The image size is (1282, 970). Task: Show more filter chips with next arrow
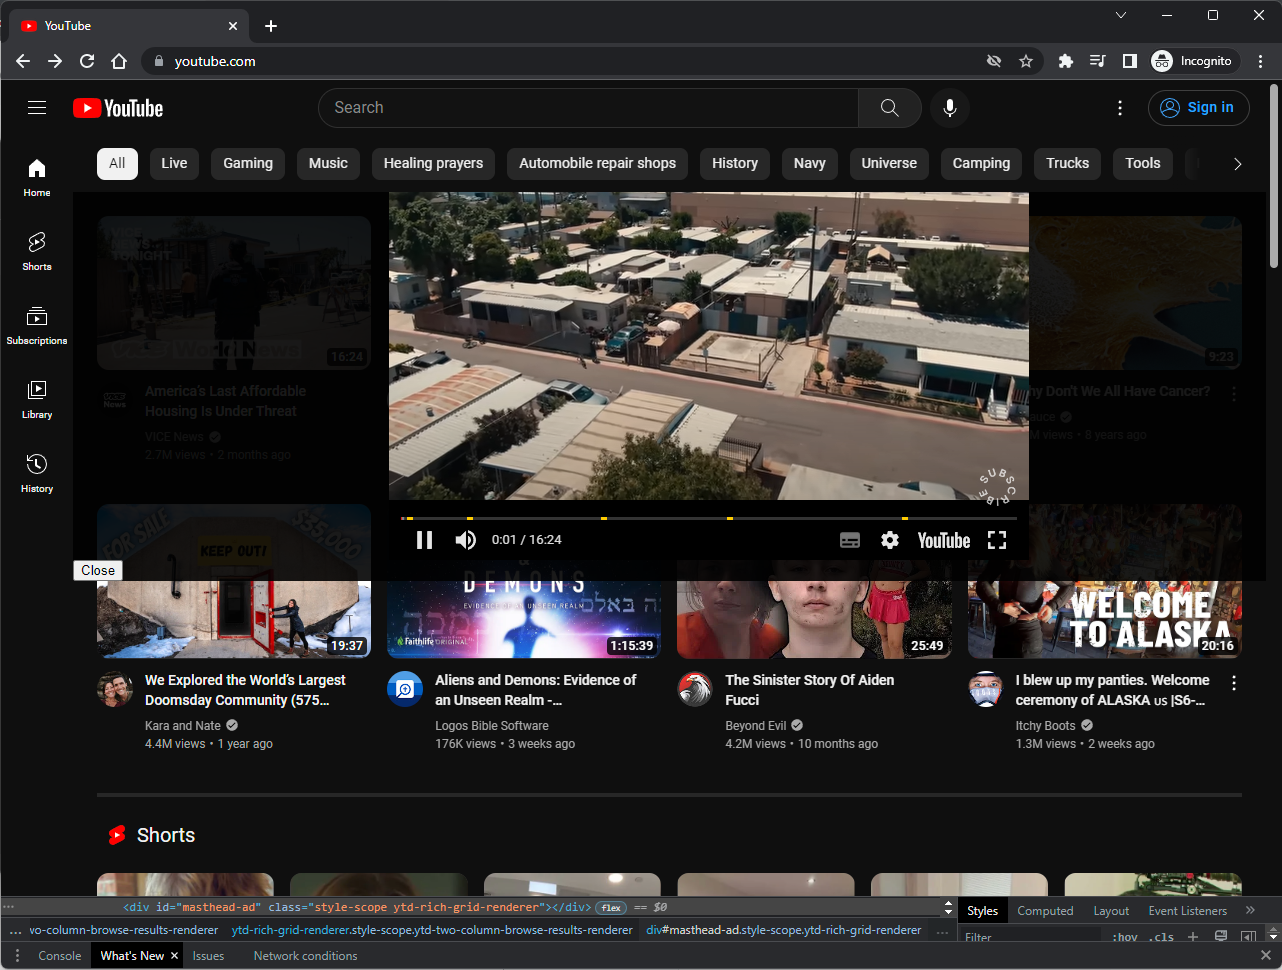[1237, 164]
